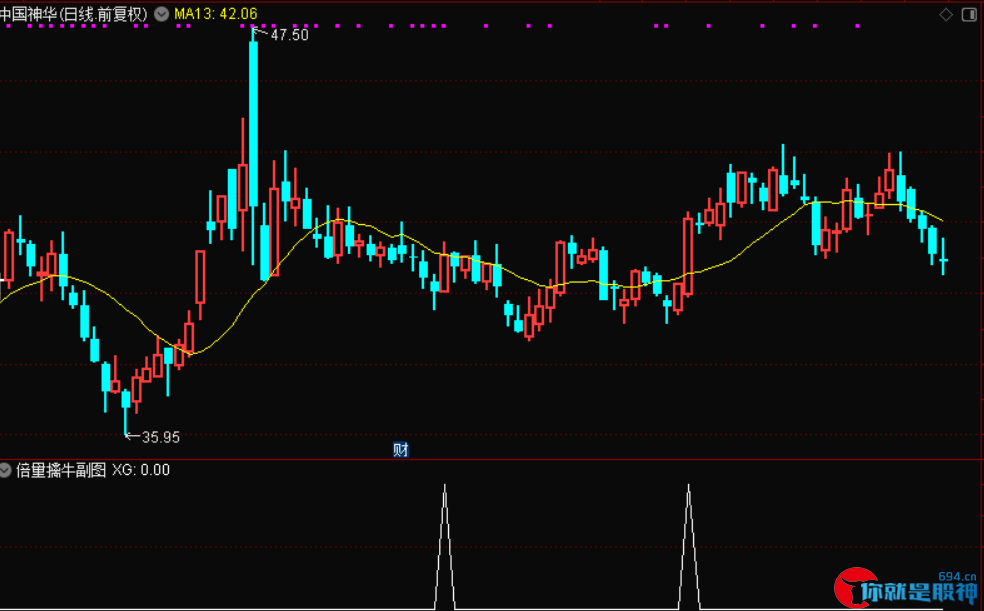Select the 中国神华(日线.前复权) title text
The image size is (984, 611).
click(73, 14)
